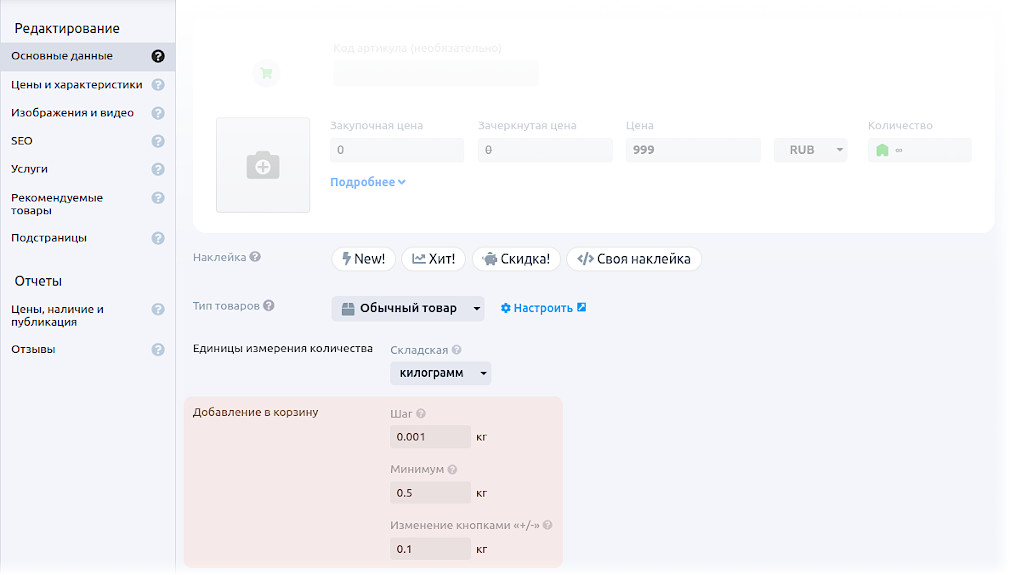Apply the New! sticker
The height and width of the screenshot is (575, 1010).
pos(363,259)
